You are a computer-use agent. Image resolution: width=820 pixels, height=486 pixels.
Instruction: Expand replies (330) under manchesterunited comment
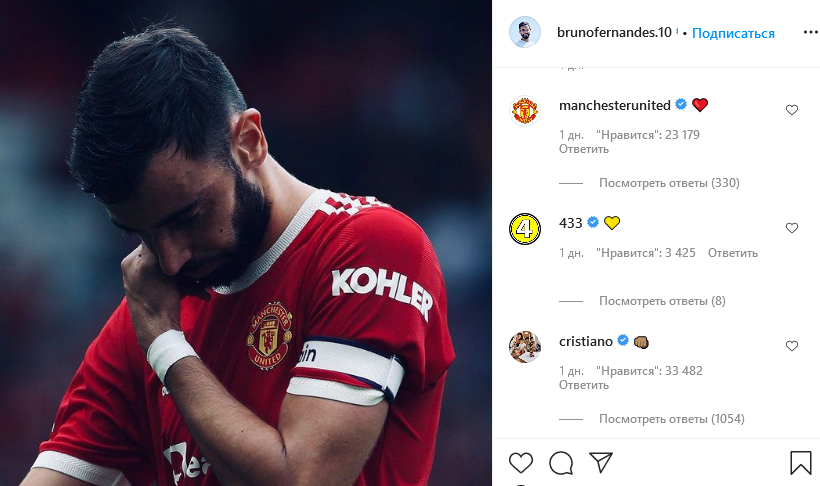point(669,183)
